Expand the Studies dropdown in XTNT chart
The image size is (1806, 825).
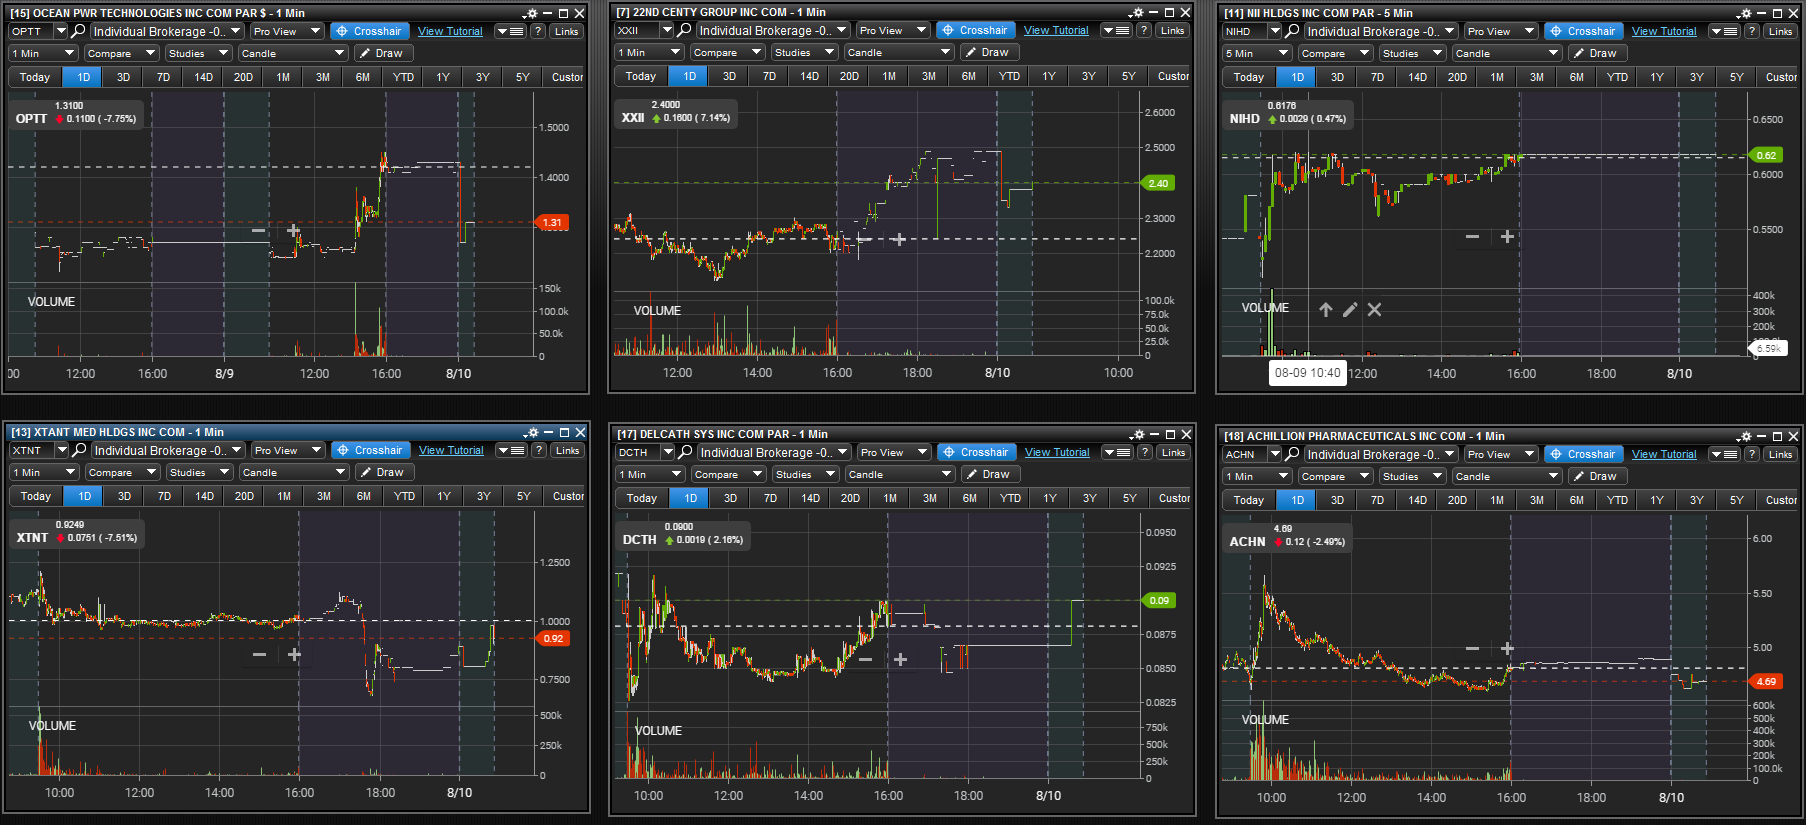tap(196, 472)
